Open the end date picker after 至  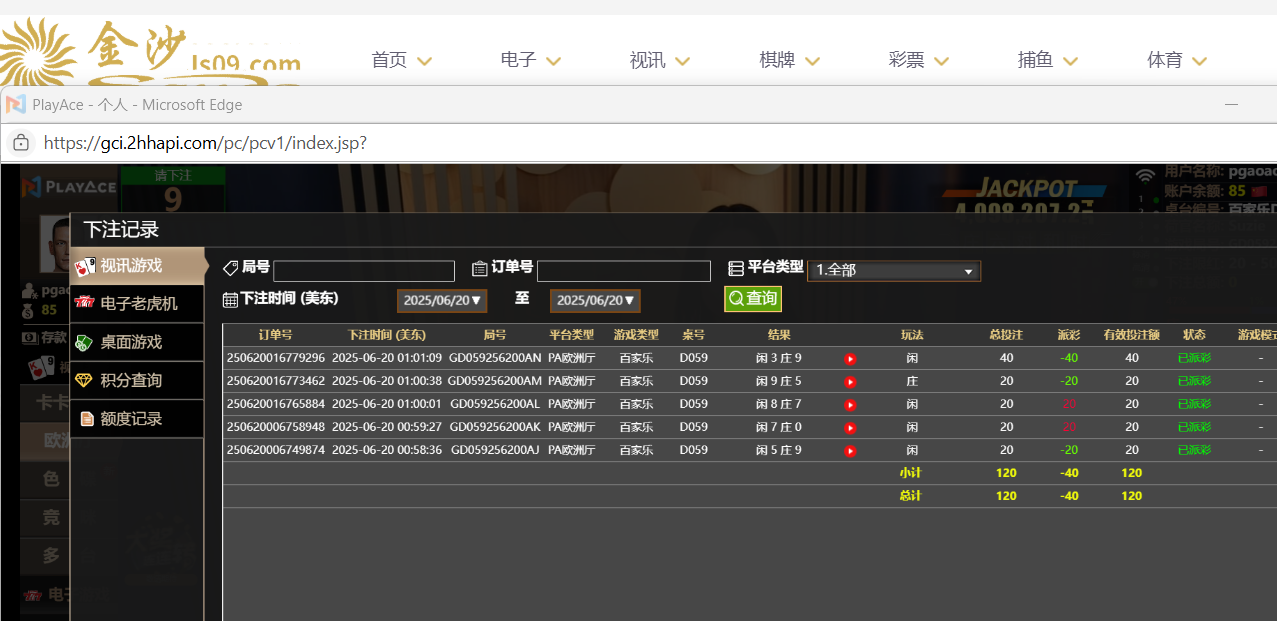pos(595,301)
